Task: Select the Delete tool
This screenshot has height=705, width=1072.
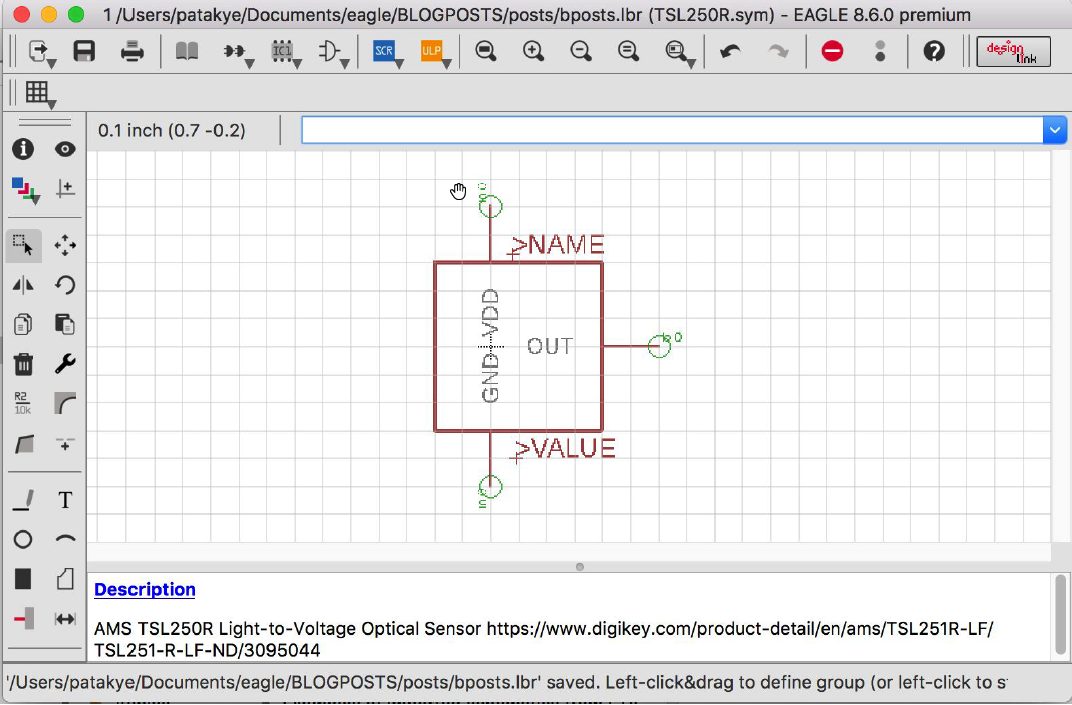Action: coord(21,364)
